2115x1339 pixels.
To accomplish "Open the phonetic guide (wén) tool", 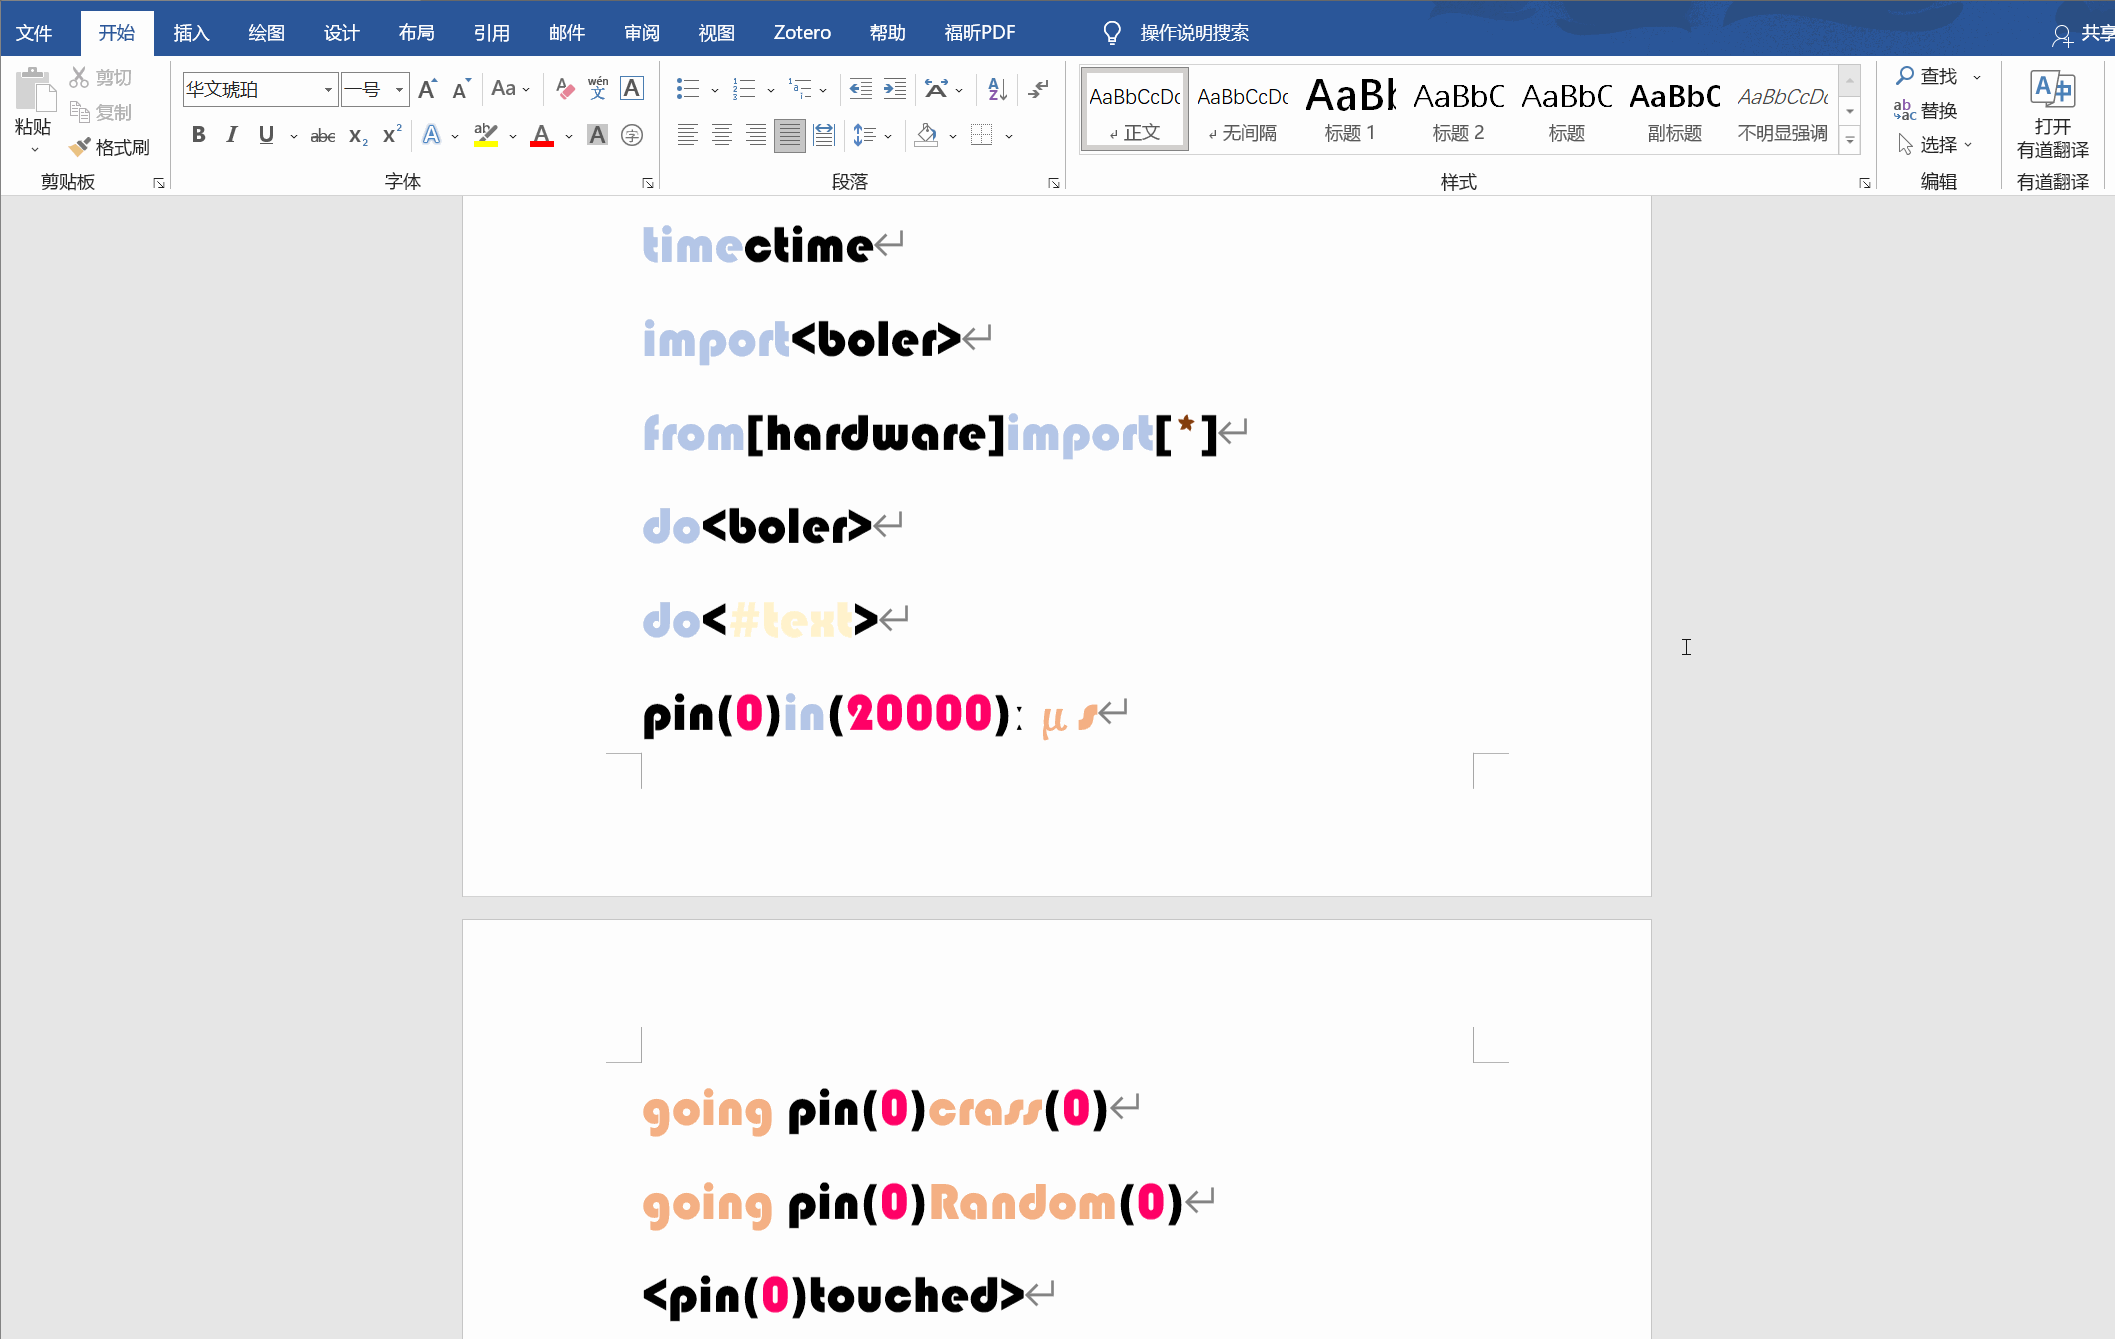I will [x=598, y=89].
